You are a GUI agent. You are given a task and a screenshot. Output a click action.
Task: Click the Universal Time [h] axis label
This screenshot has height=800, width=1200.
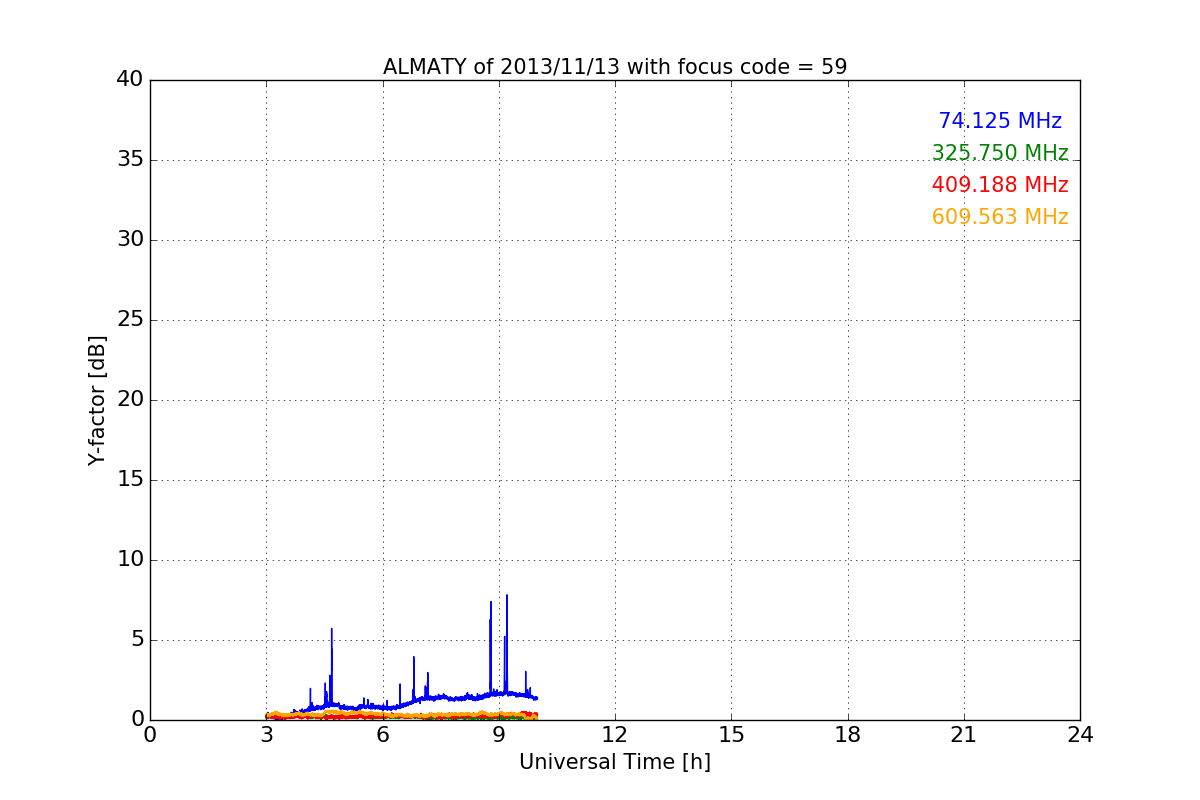tap(615, 762)
